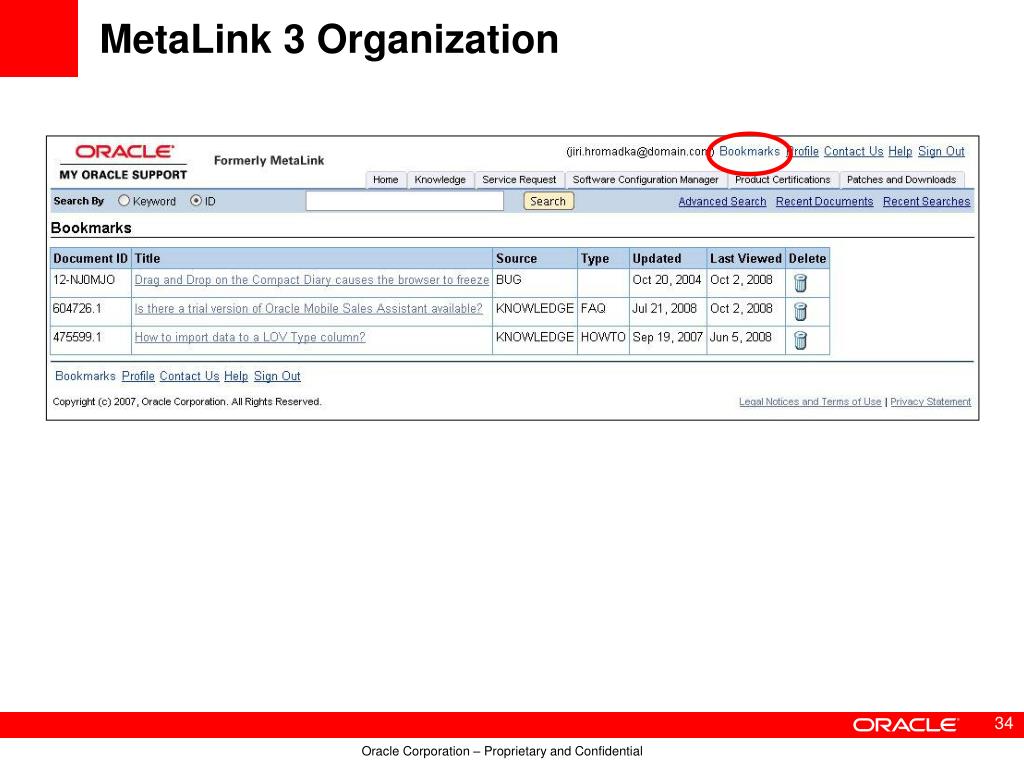Open Legal Notices and Terms of Use

pos(810,402)
